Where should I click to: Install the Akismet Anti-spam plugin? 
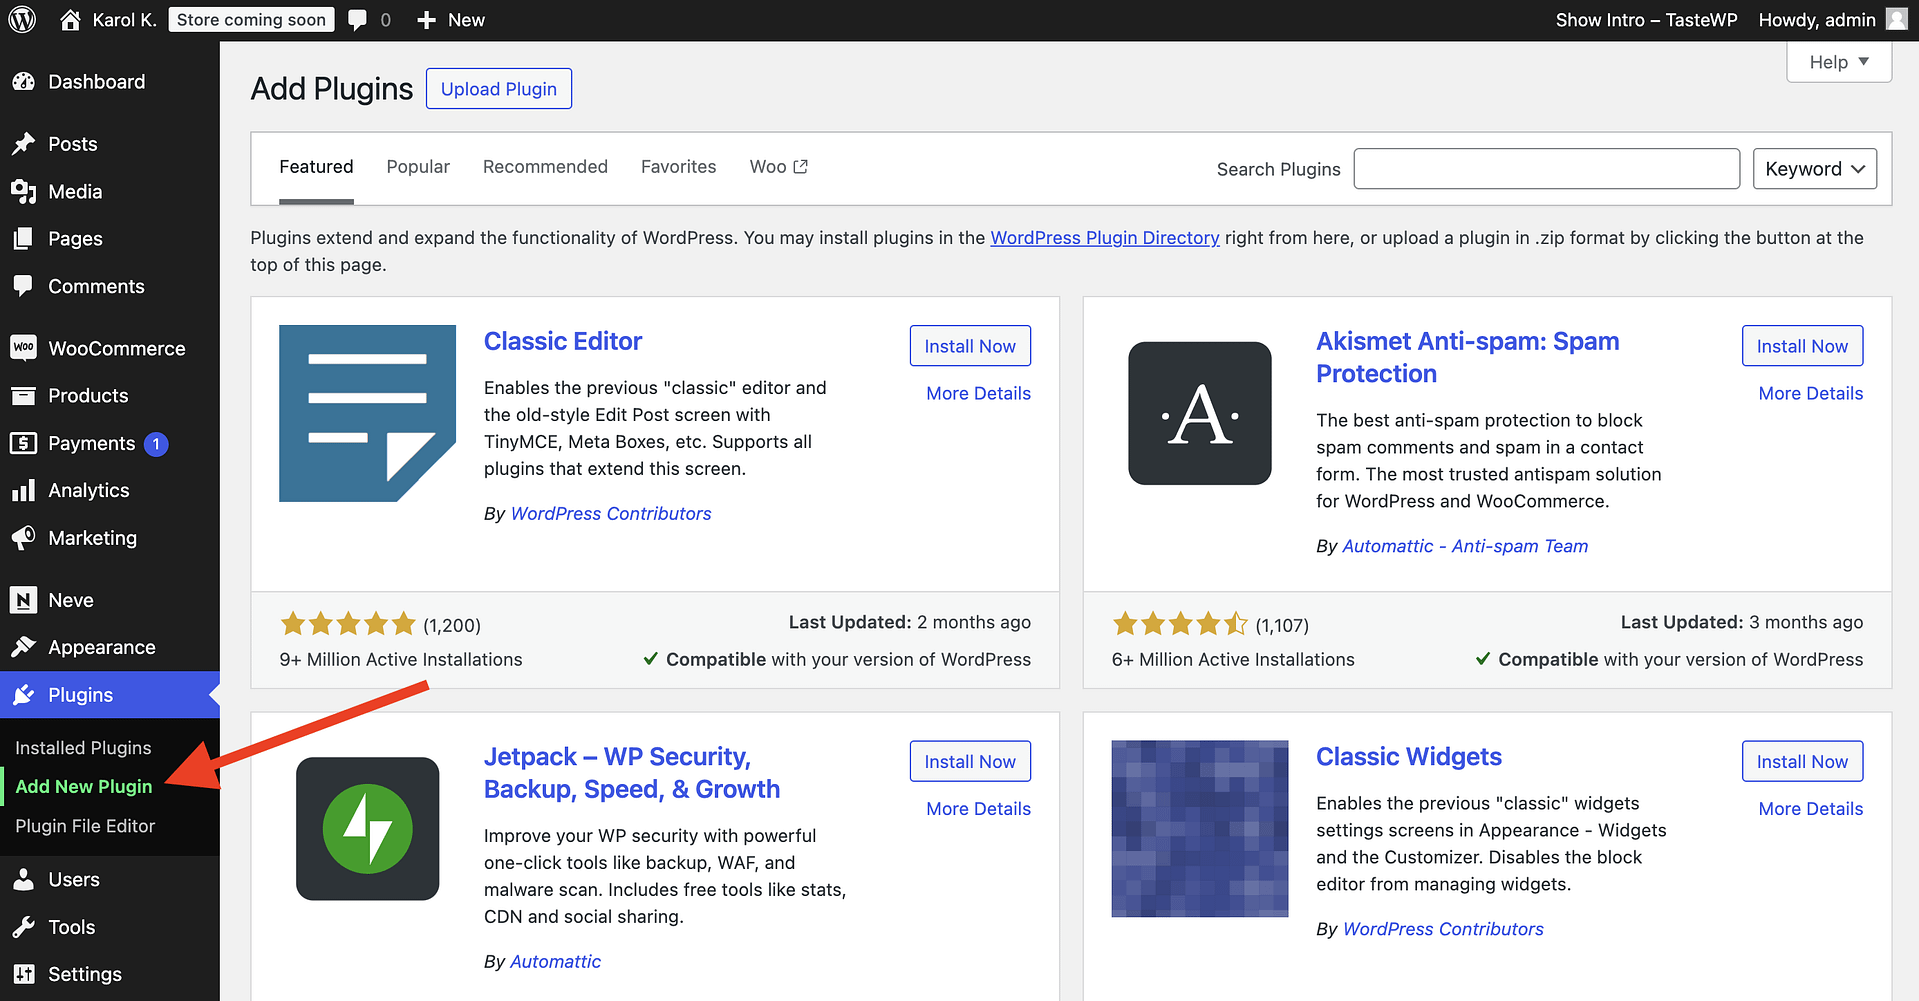click(x=1802, y=346)
